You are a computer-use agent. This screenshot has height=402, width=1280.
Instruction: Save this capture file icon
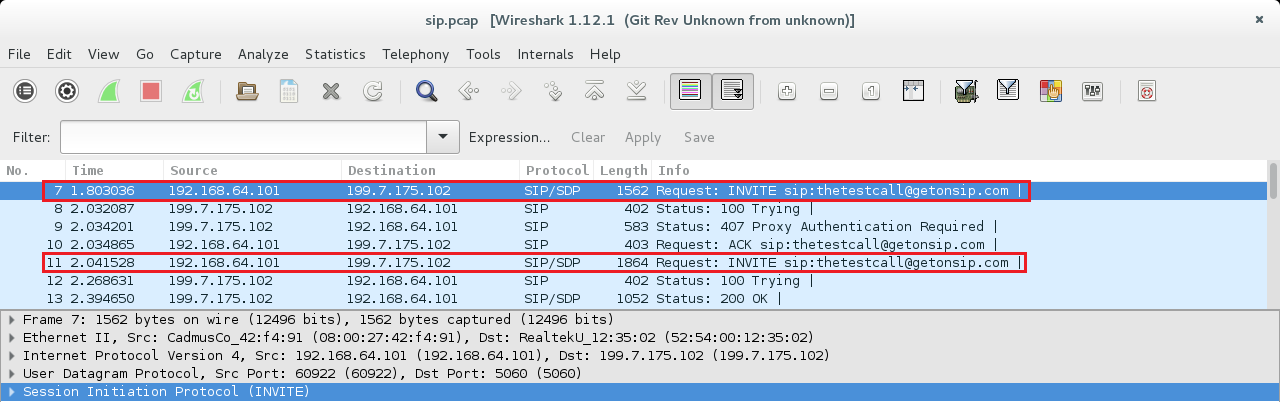(288, 91)
